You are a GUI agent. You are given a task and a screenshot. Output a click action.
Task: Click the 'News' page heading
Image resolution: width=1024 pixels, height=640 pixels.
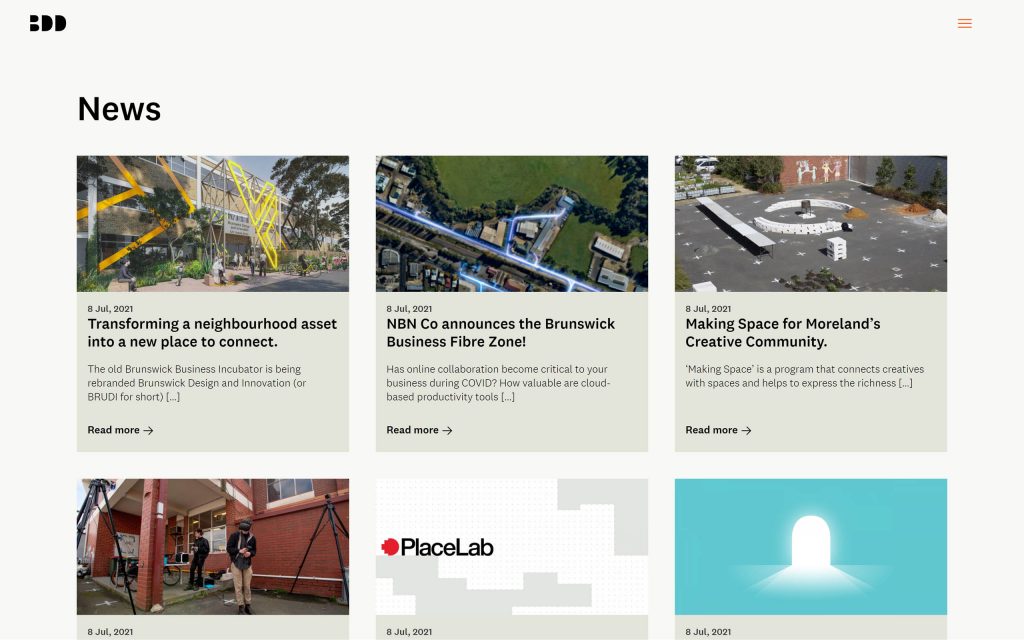pyautogui.click(x=119, y=109)
